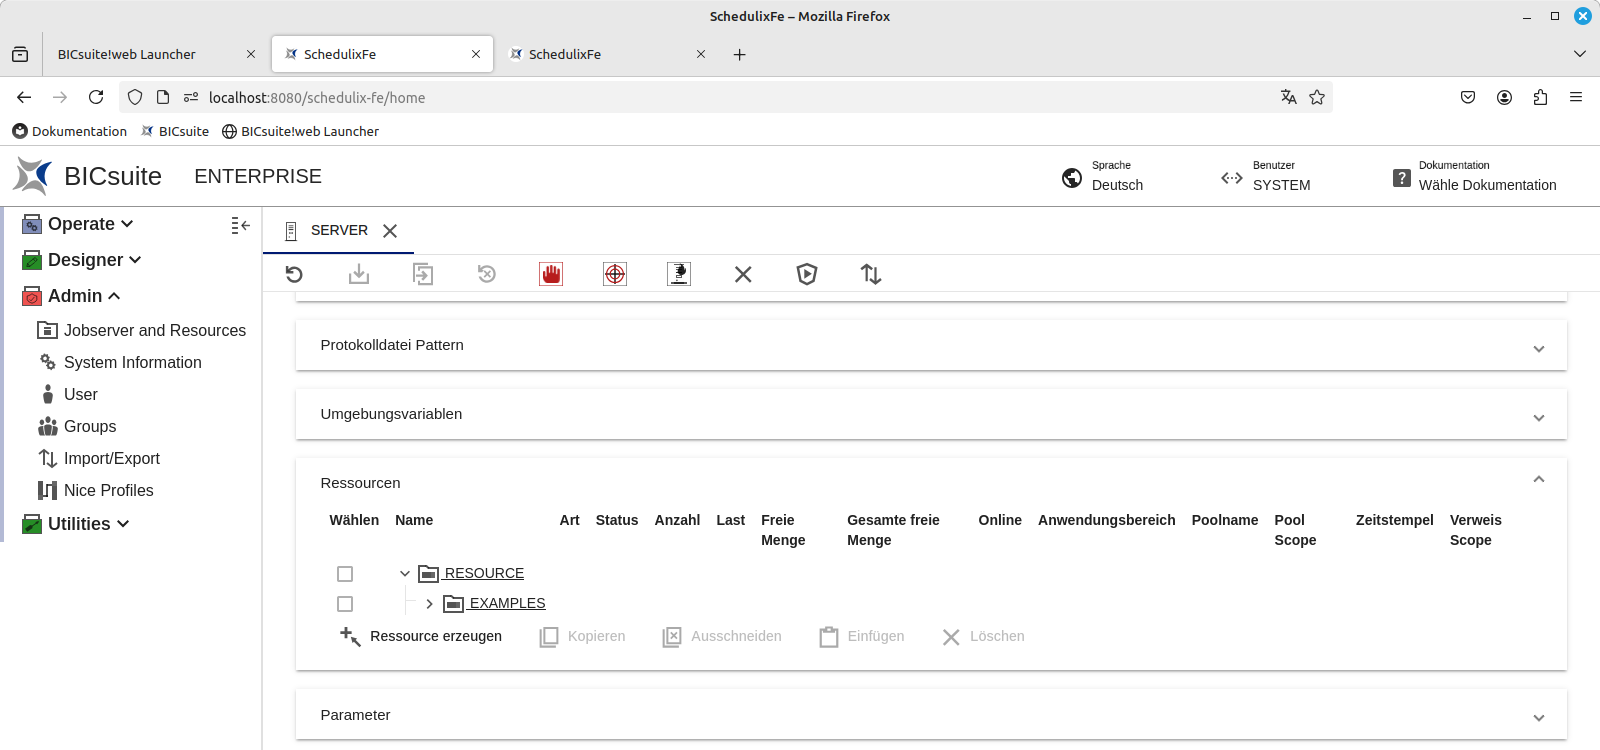
Task: Collapse the left sidebar navigation panel
Action: coord(240,226)
